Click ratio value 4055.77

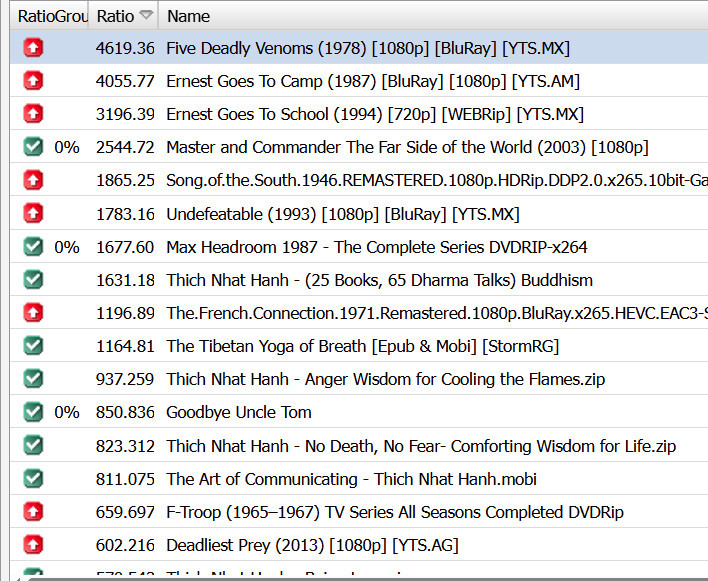(x=125, y=81)
